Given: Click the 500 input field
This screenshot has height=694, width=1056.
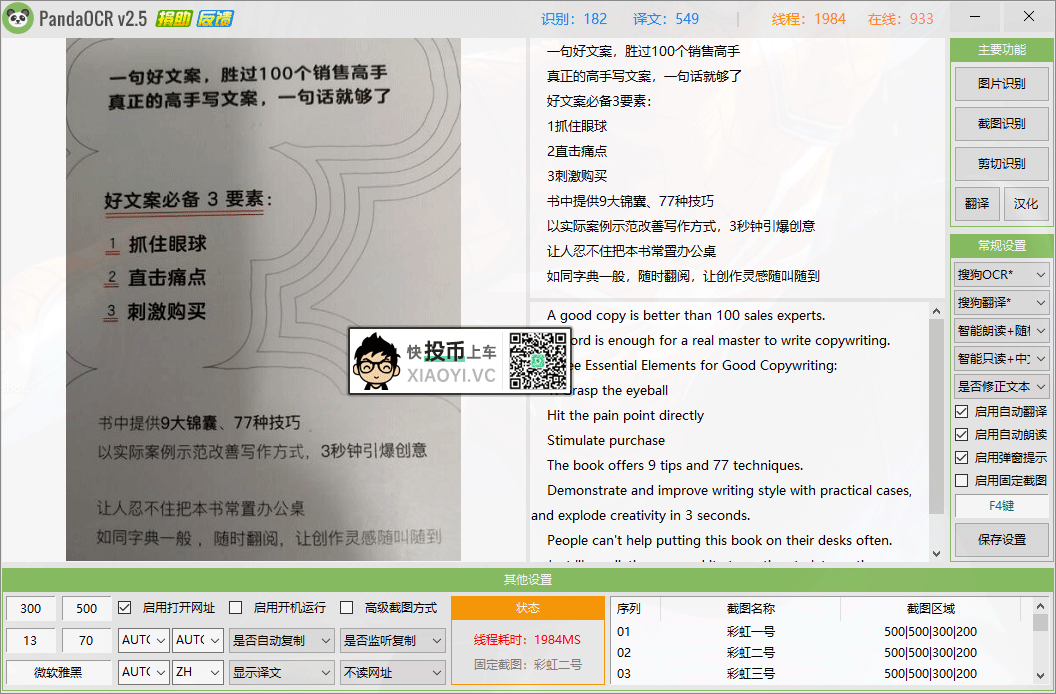Looking at the screenshot, I should (x=86, y=608).
